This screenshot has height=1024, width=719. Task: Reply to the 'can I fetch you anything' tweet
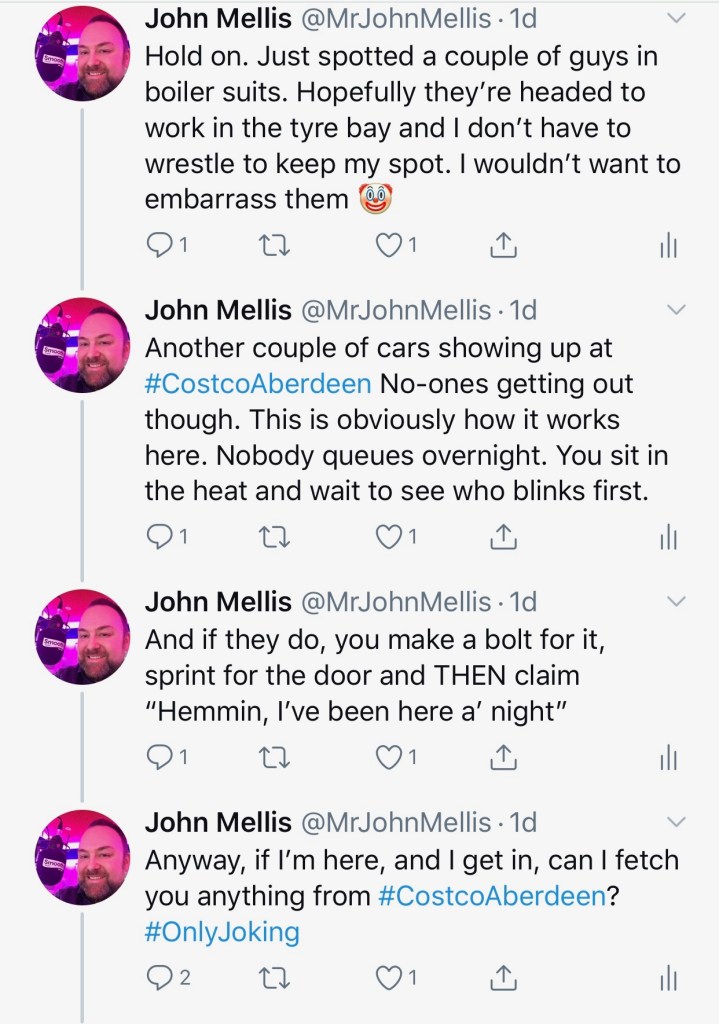tap(160, 978)
